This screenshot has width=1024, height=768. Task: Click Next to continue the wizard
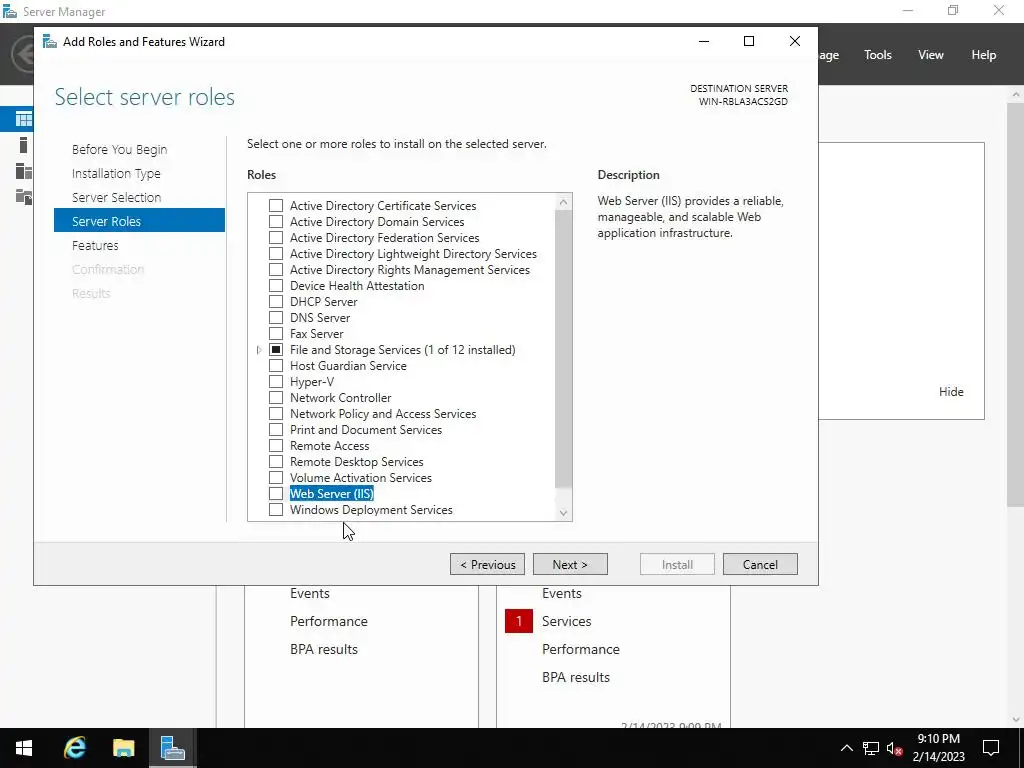pyautogui.click(x=570, y=564)
